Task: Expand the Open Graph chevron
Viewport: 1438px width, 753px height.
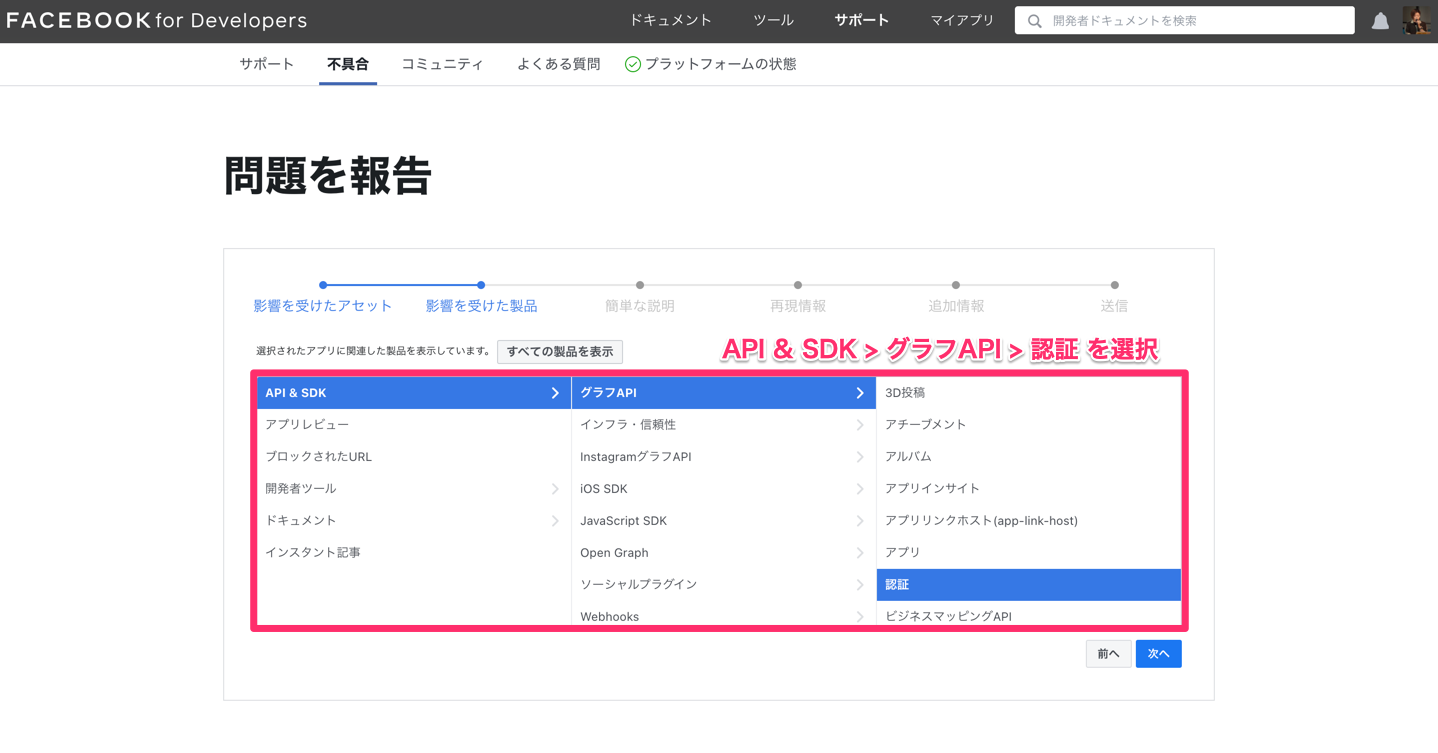Action: (860, 553)
